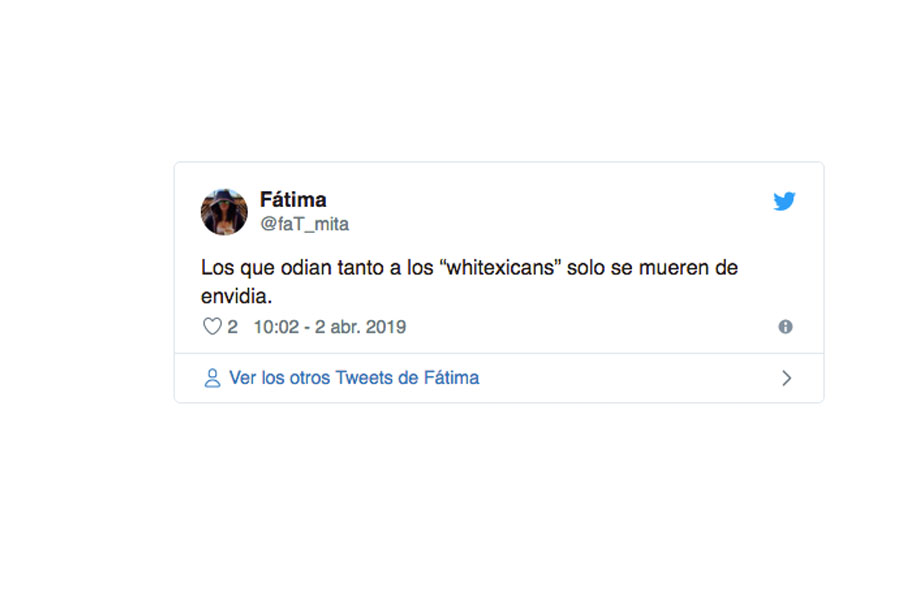The image size is (900, 600).
Task: Click the name Fátima at footer link end
Action: point(451,378)
